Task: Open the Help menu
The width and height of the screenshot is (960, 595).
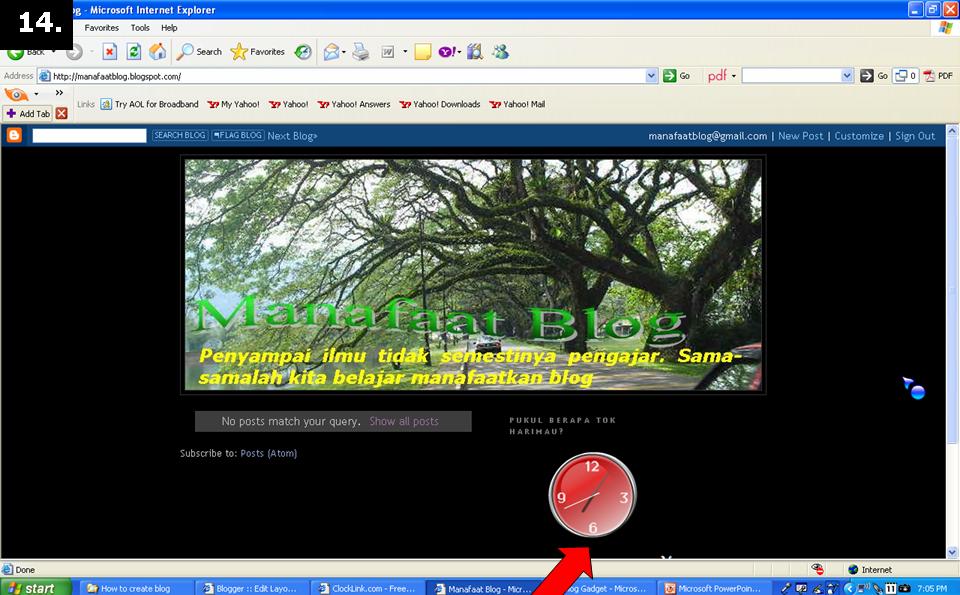Action: coord(169,28)
